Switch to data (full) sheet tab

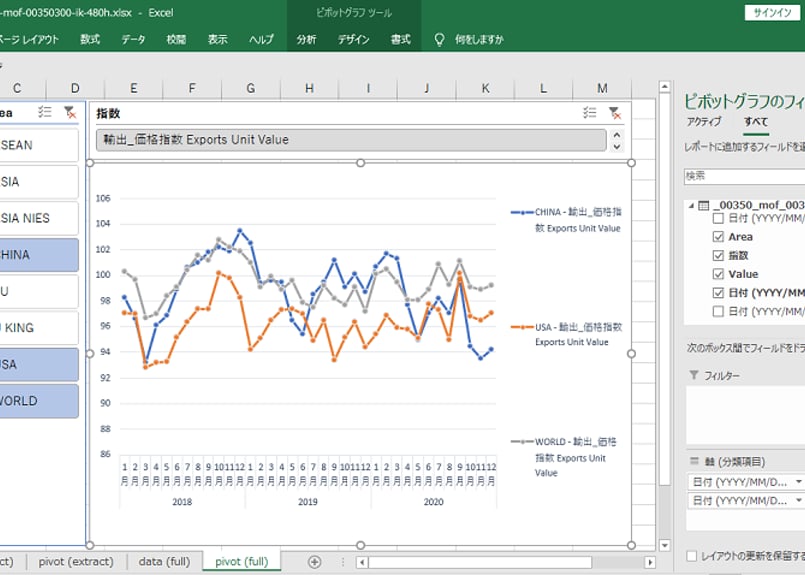[164, 562]
